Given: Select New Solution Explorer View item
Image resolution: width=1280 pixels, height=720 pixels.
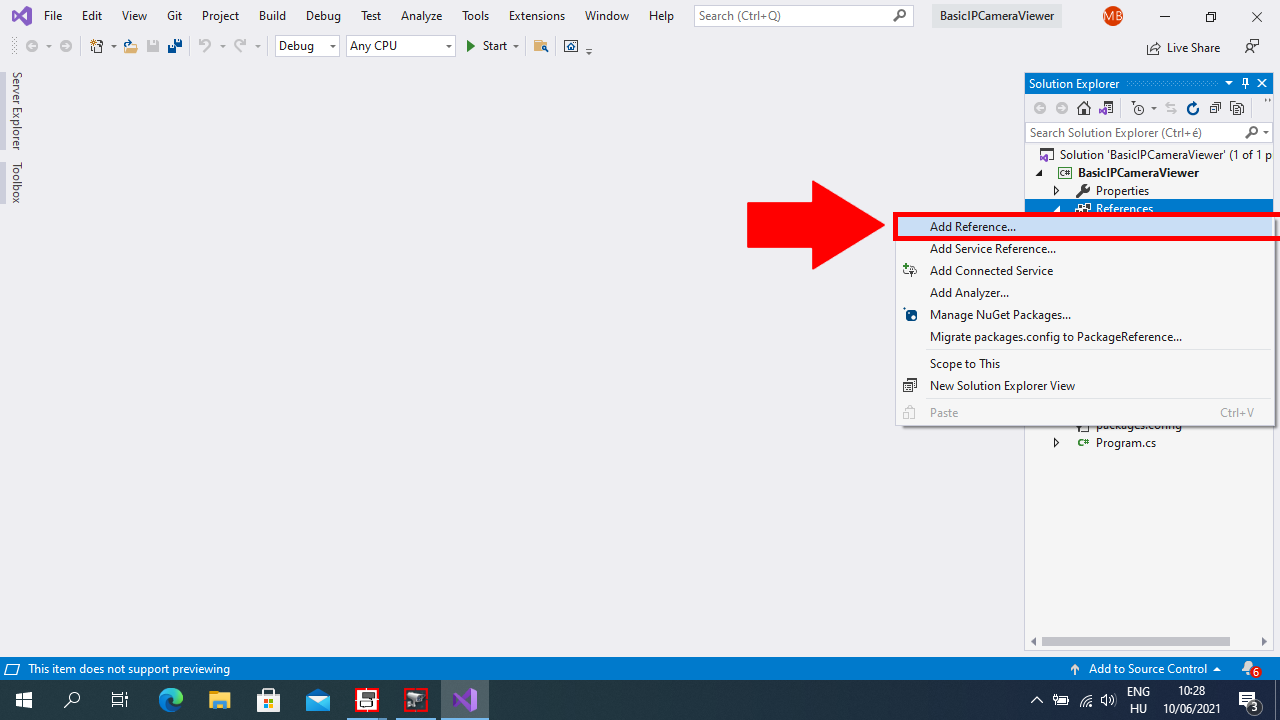Looking at the screenshot, I should coord(1085,386).
